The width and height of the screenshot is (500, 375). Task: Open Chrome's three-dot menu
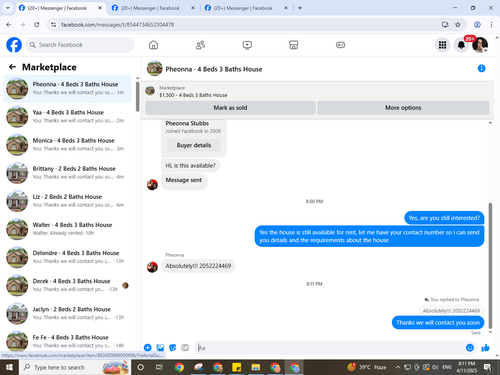click(491, 24)
